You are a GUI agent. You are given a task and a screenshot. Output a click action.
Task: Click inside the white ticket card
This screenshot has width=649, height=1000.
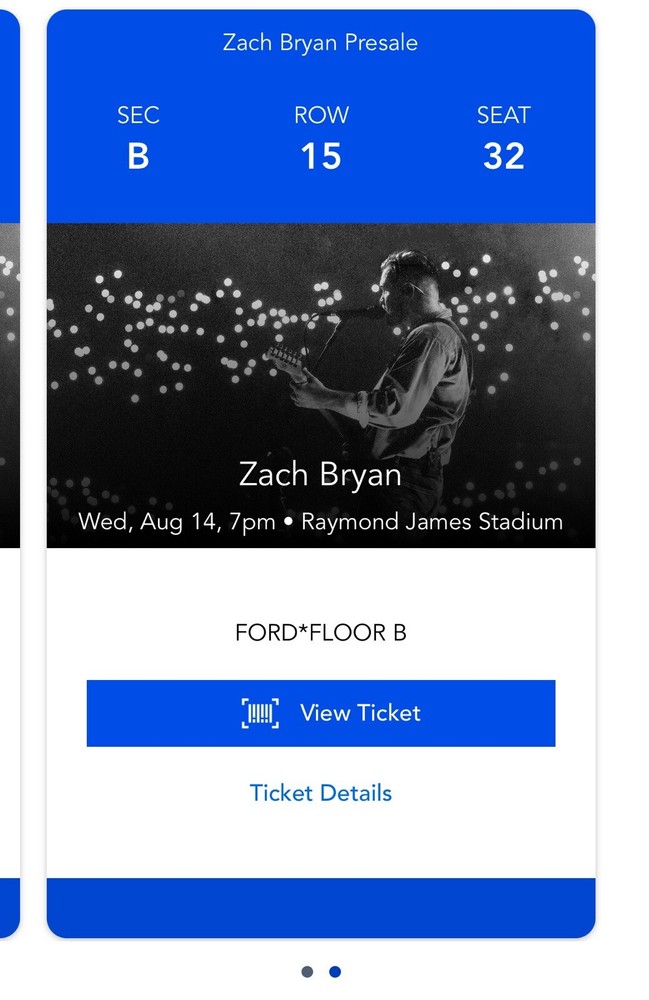click(321, 850)
